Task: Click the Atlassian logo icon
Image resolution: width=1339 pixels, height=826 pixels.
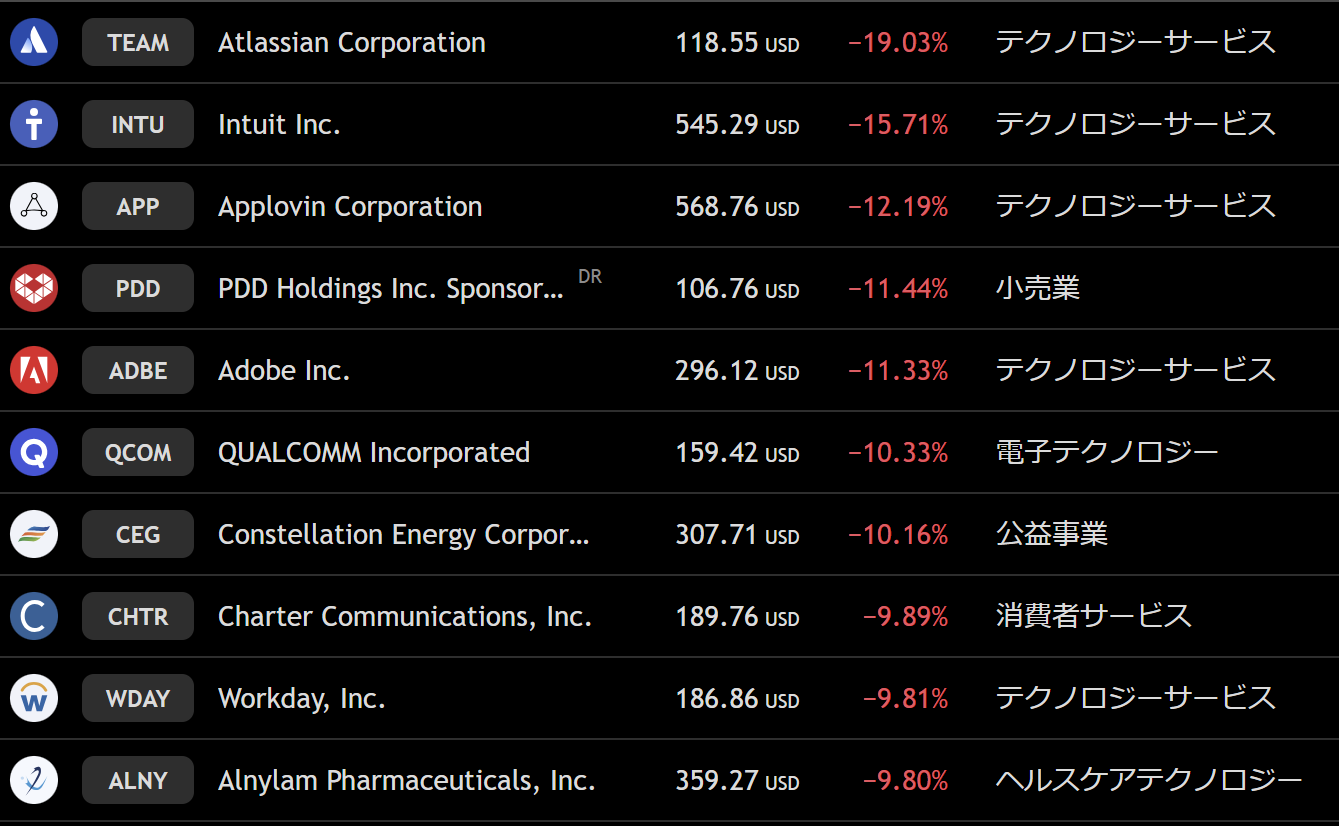Action: tap(34, 43)
